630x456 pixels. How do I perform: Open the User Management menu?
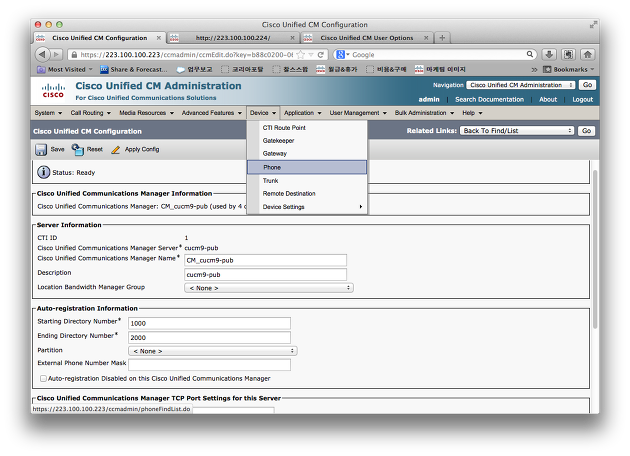358,113
